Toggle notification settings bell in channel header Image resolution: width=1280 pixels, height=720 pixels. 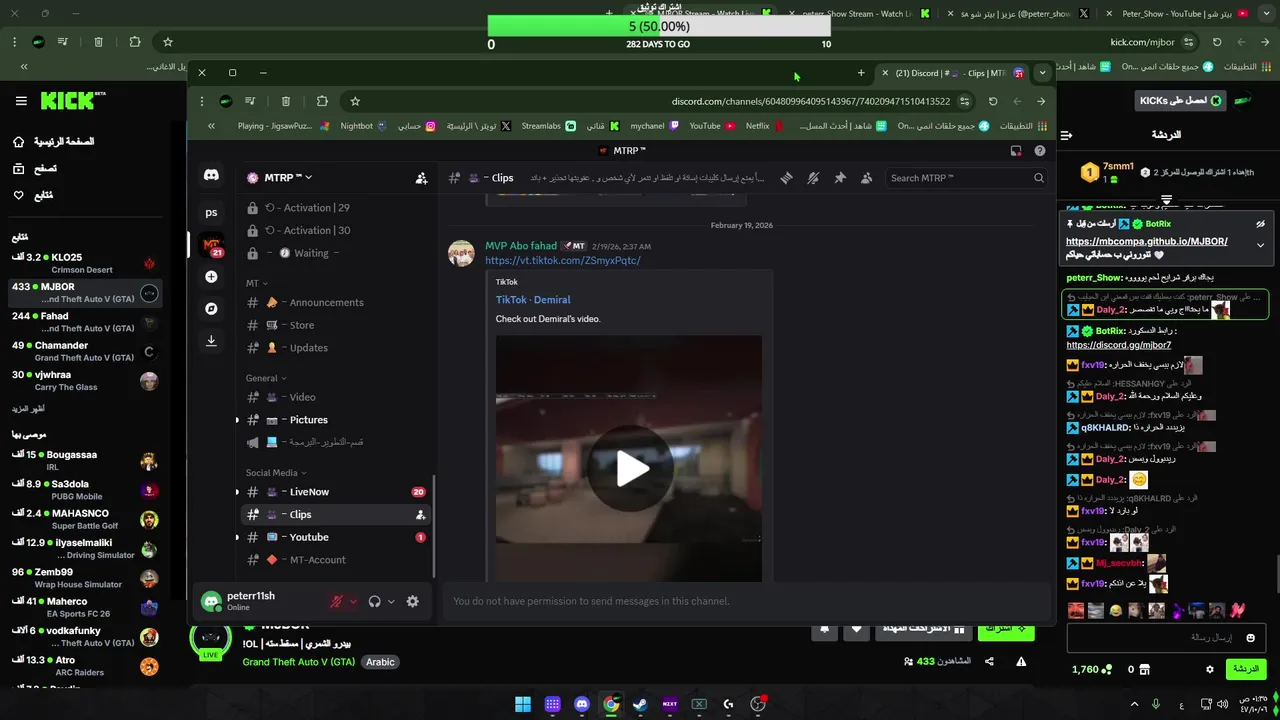coord(813,178)
